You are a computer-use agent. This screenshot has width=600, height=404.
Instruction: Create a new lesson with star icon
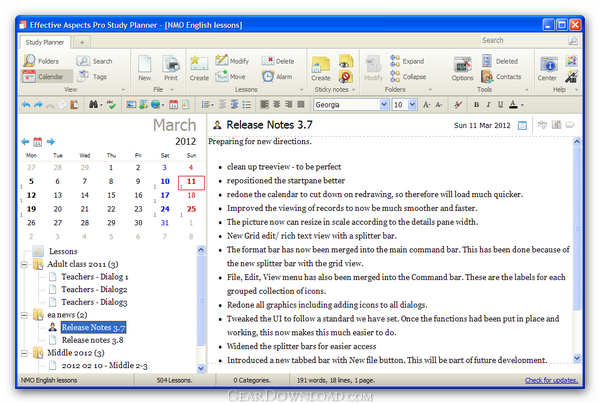(x=199, y=68)
